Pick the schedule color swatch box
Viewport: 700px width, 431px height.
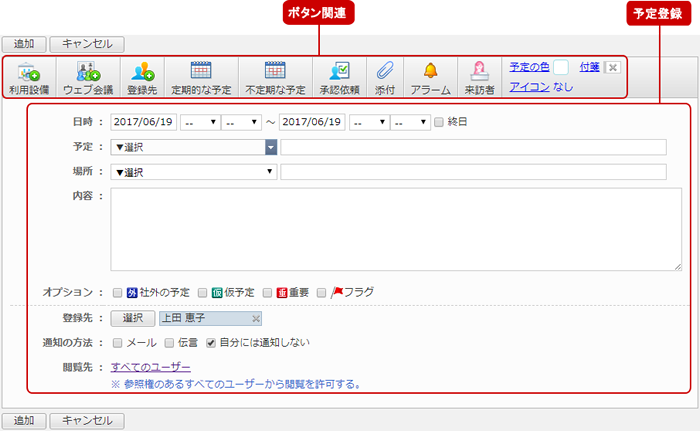click(x=561, y=67)
